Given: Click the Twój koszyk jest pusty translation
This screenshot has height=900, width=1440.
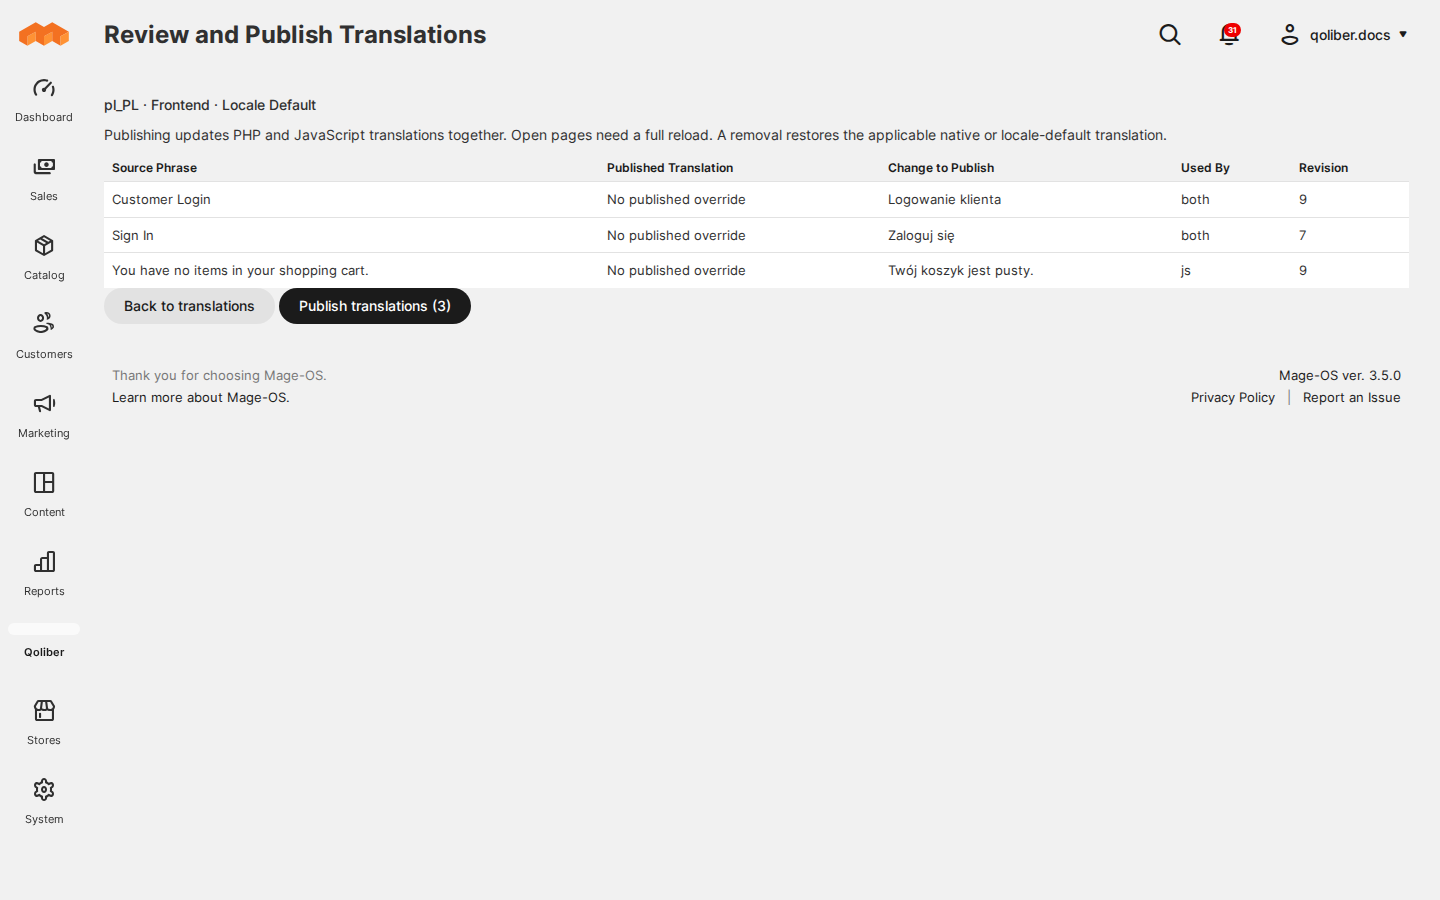Looking at the screenshot, I should pyautogui.click(x=961, y=271).
